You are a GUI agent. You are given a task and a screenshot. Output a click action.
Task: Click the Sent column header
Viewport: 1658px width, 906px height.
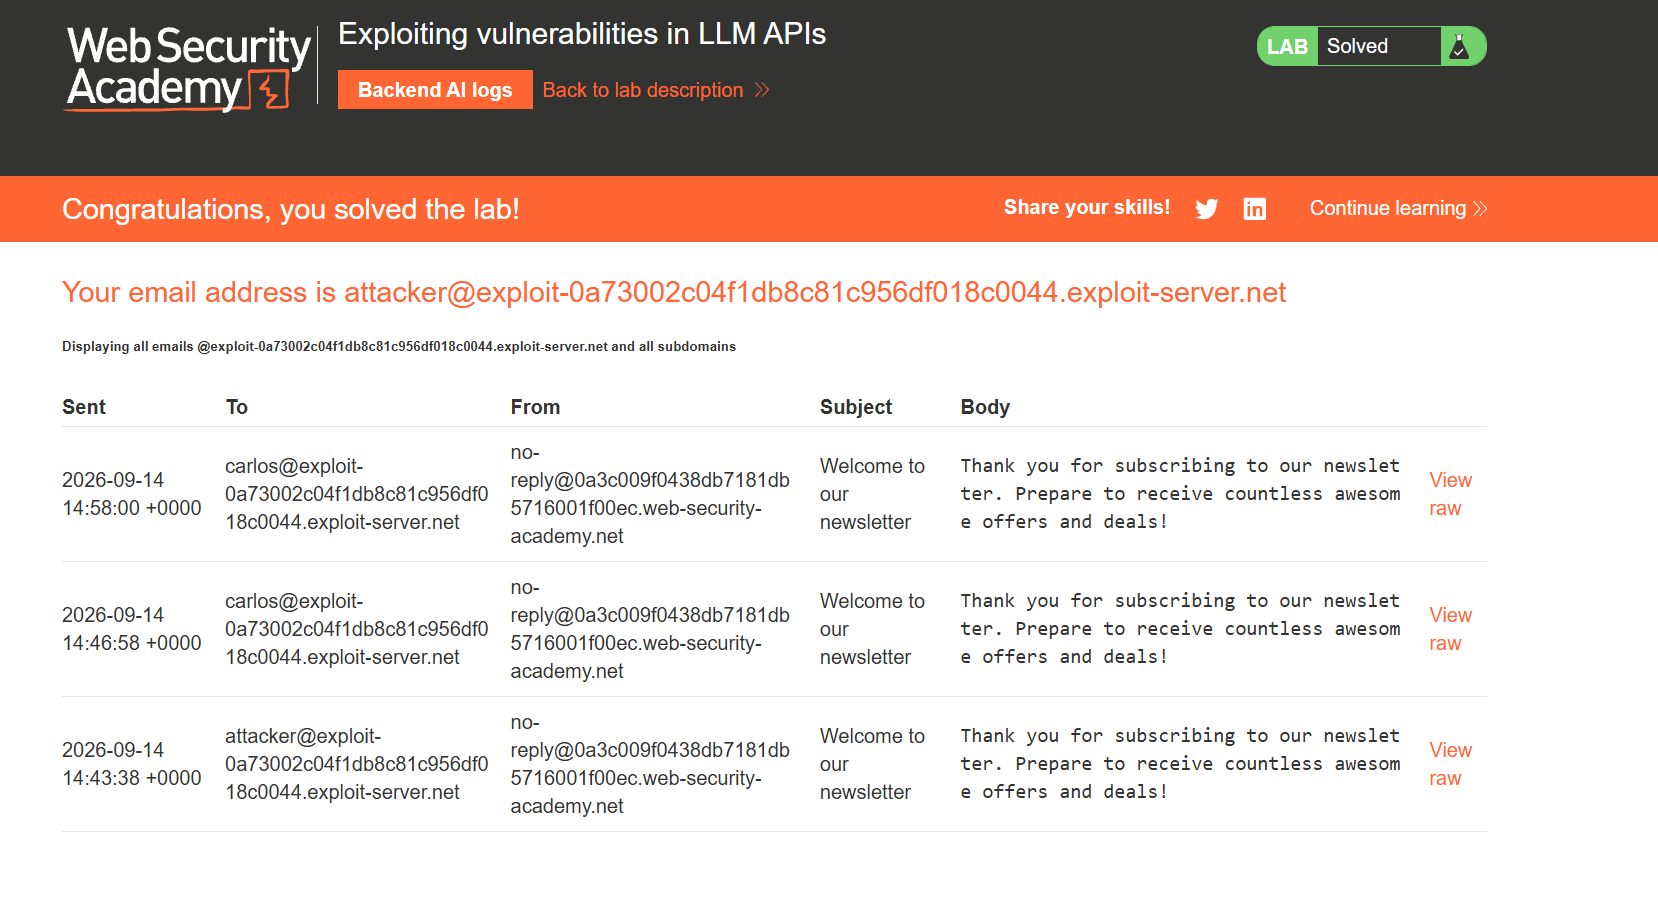(x=84, y=407)
